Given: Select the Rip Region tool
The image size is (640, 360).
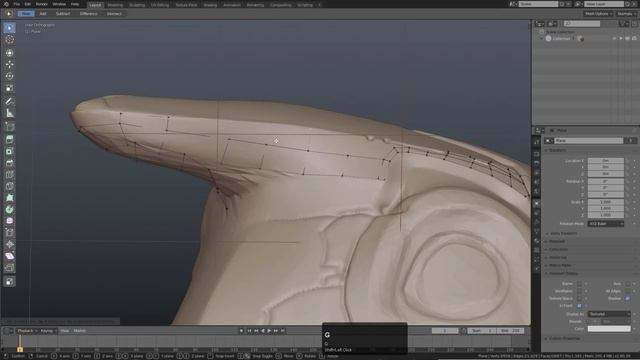Looking at the screenshot, I should point(9,268).
